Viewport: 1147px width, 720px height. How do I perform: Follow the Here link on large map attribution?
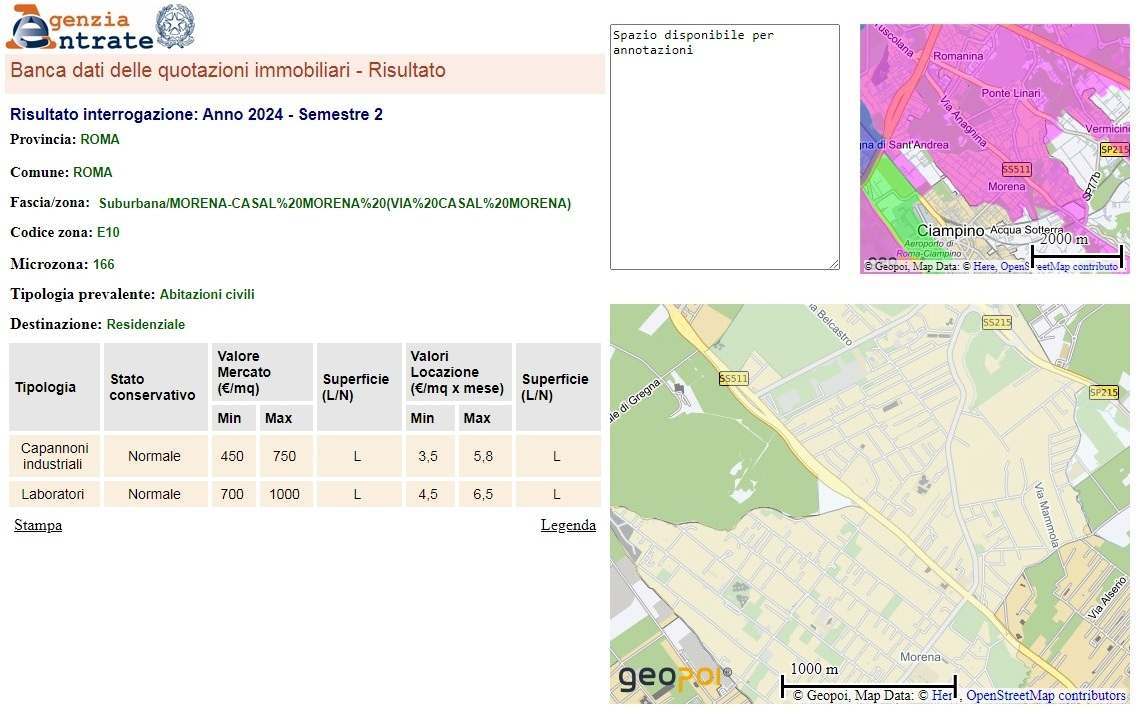[942, 696]
